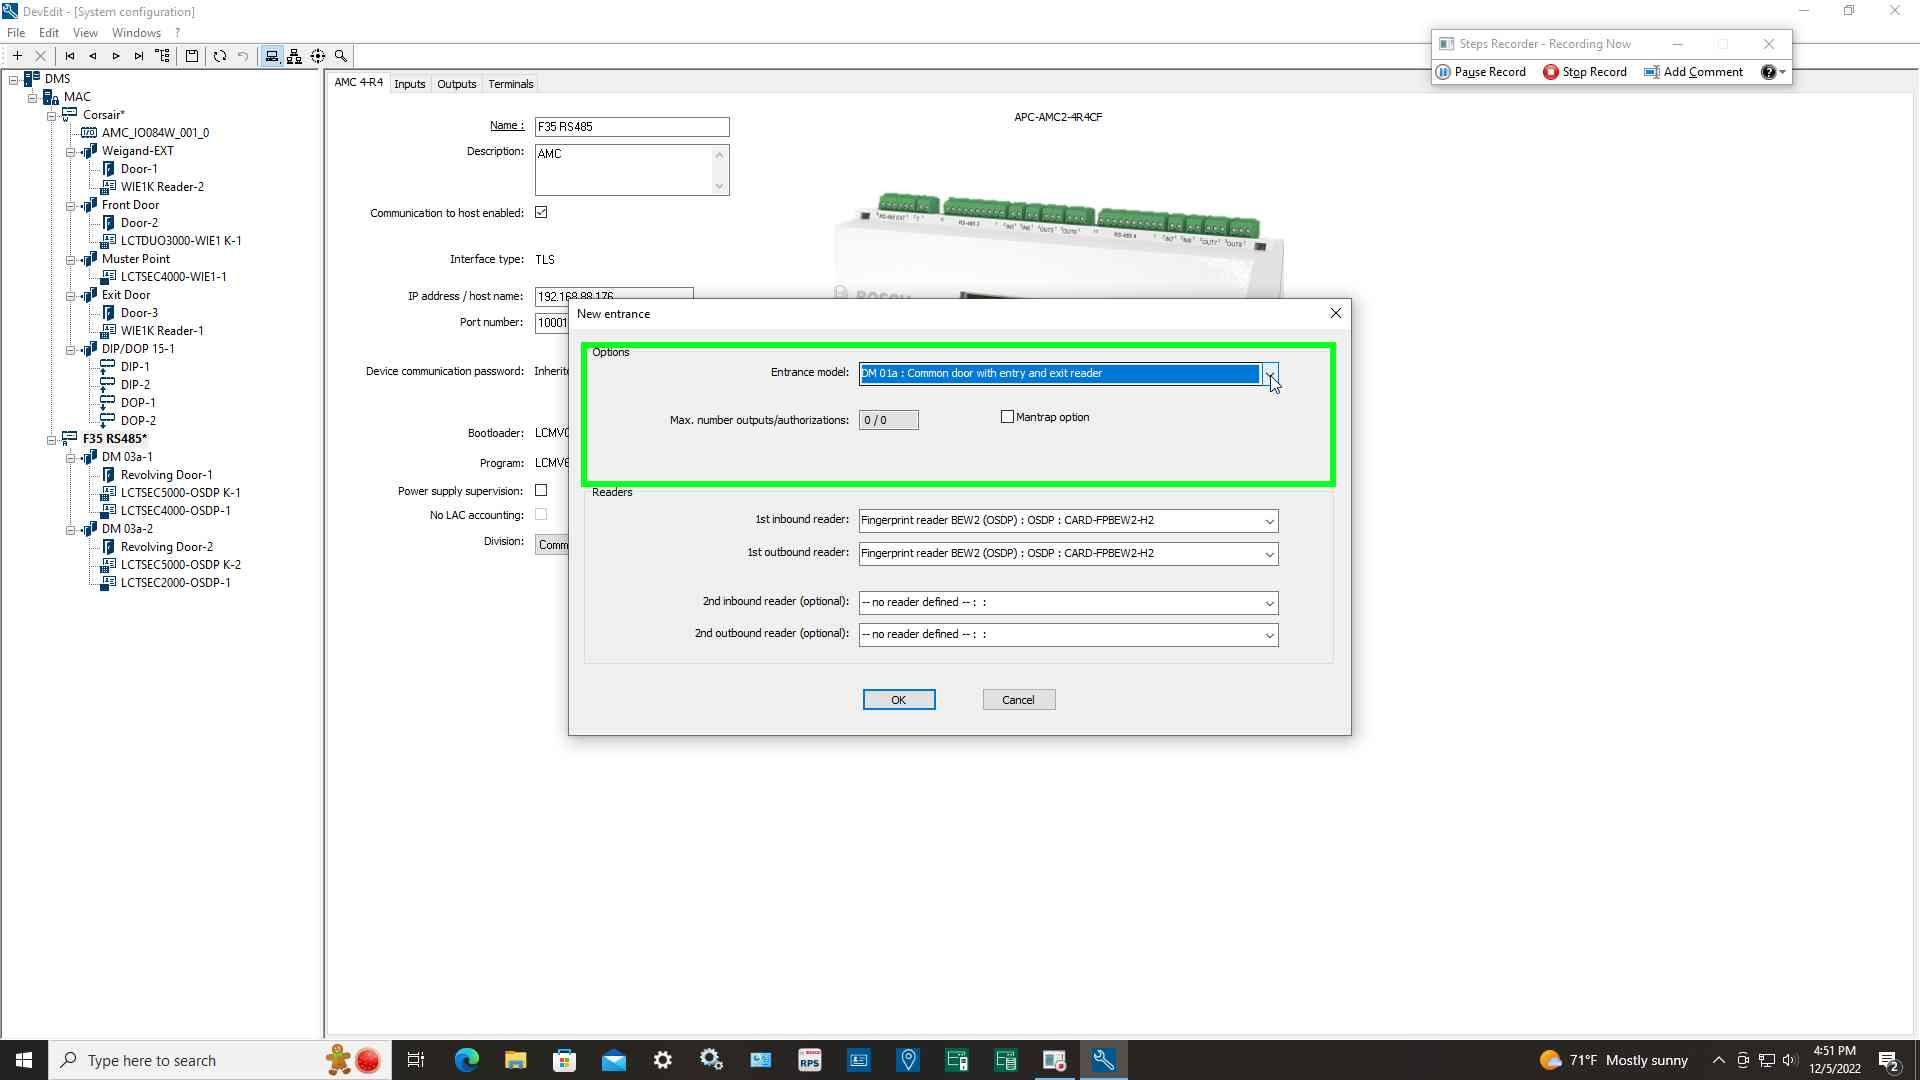1920x1080 pixels.
Task: Click the save floppy disk toolbar icon
Action: click(x=192, y=56)
